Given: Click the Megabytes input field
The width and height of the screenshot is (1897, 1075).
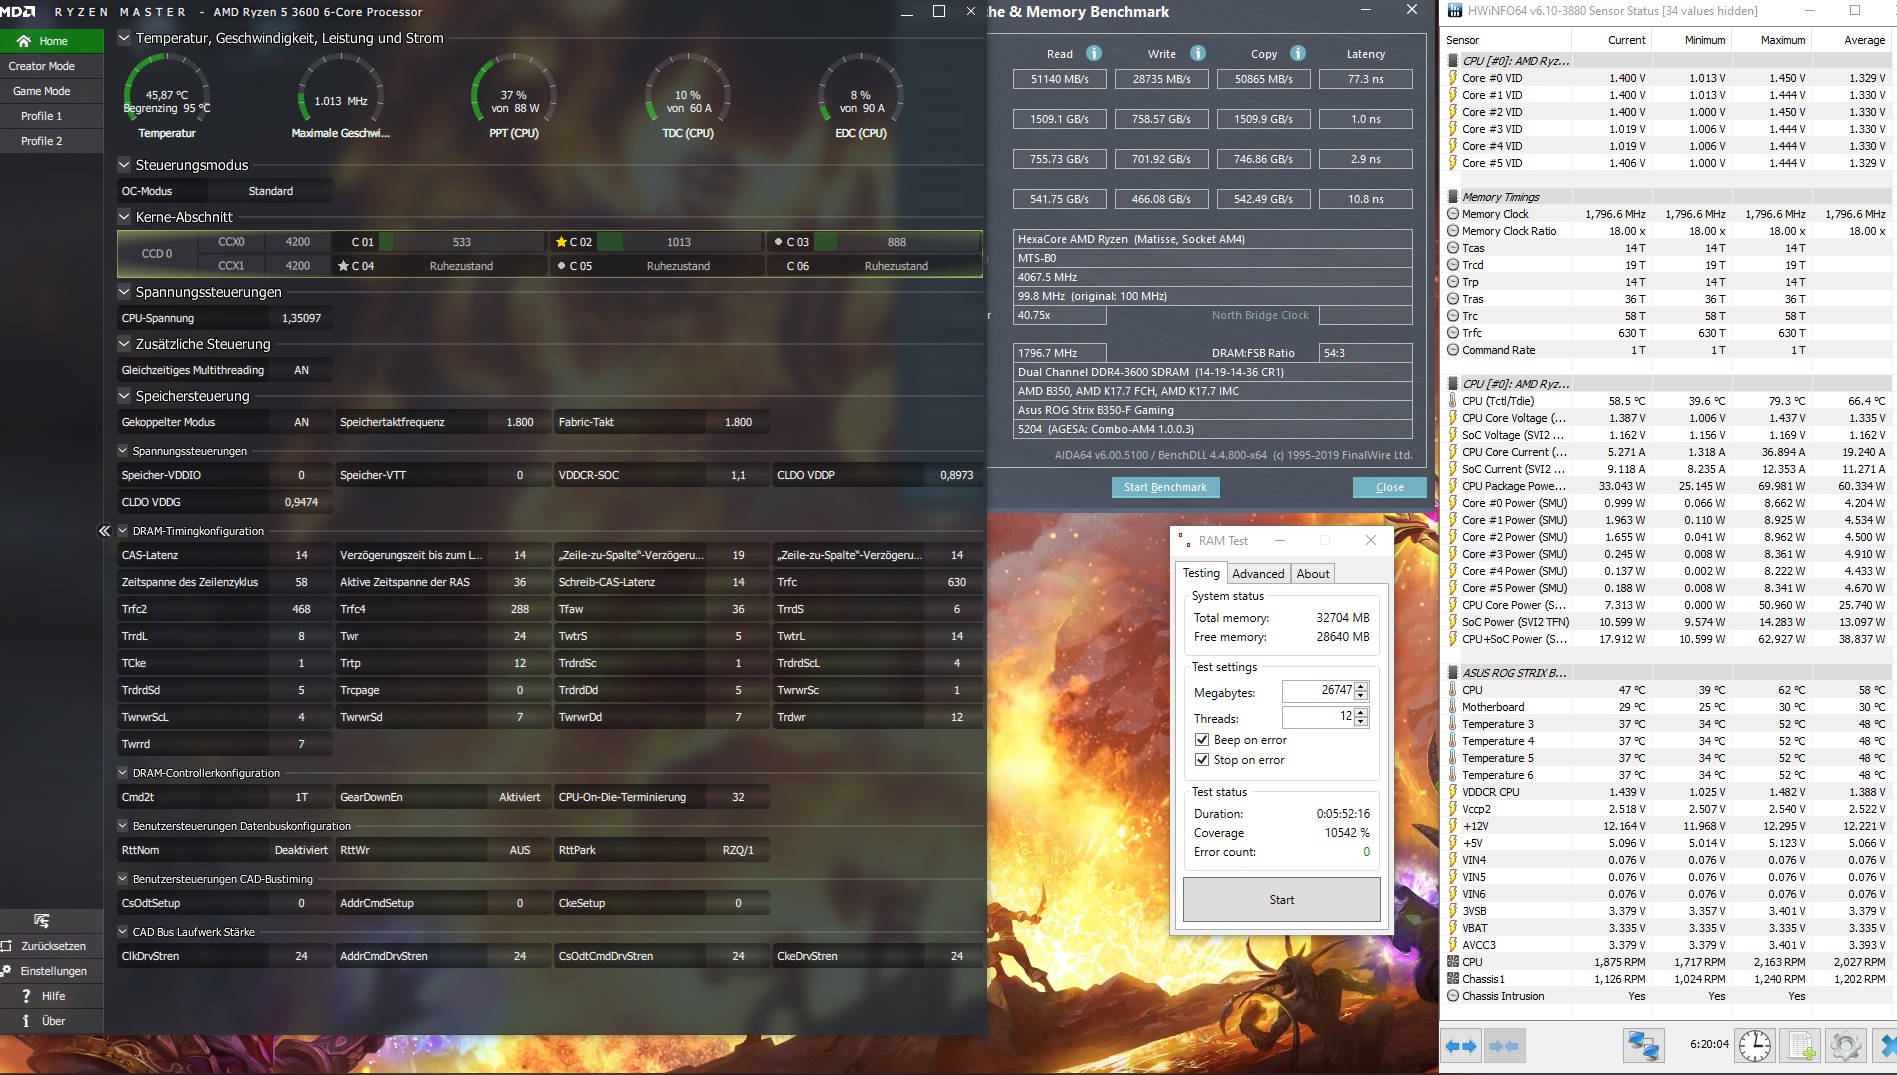Looking at the screenshot, I should (x=1318, y=691).
